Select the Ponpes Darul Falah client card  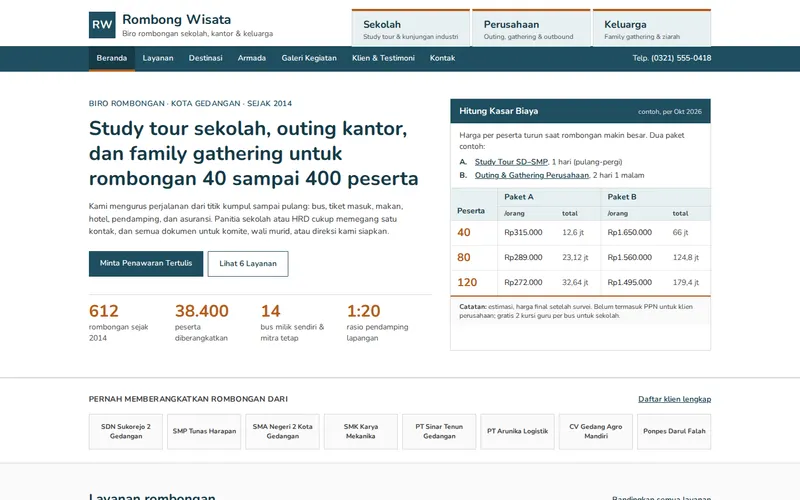(674, 432)
